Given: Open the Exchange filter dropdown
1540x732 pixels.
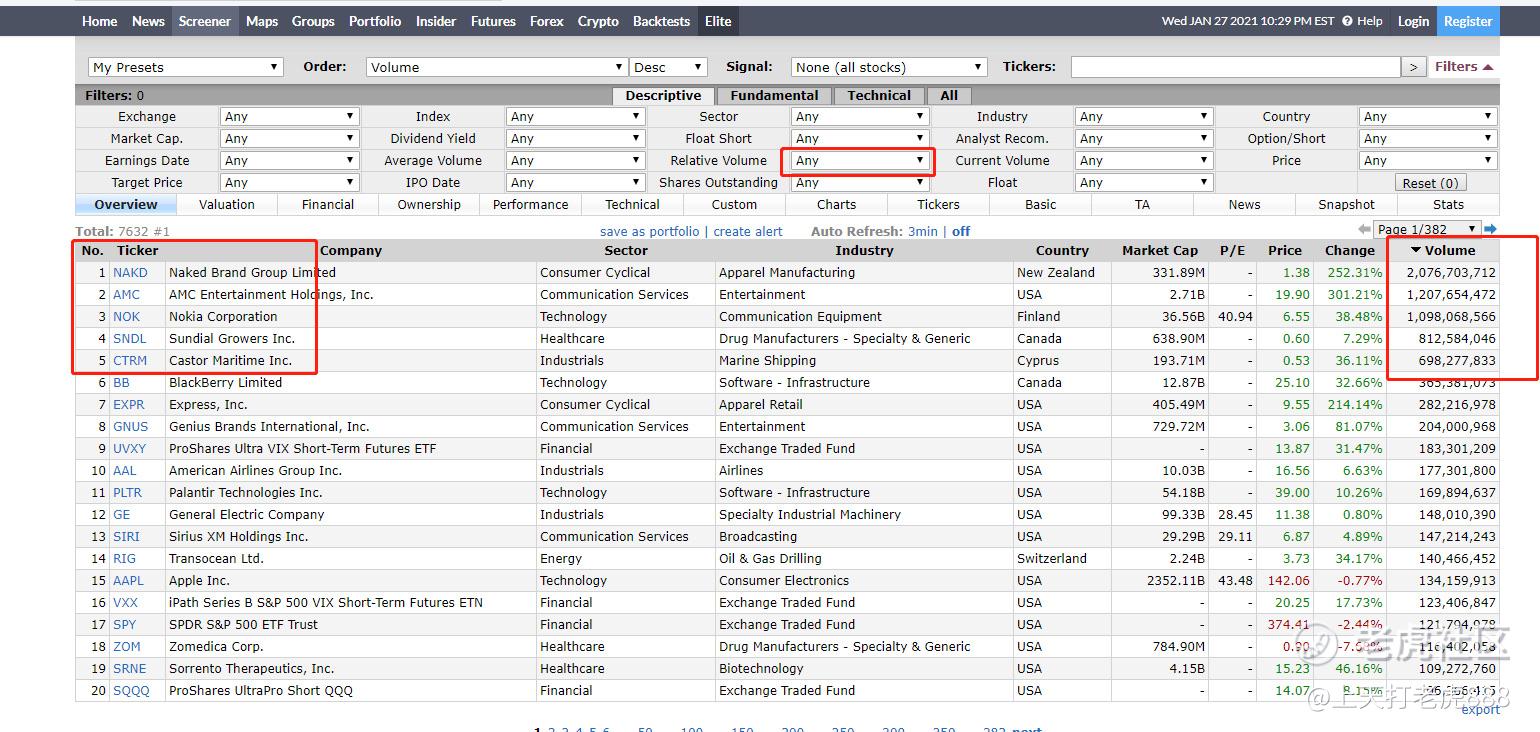Looking at the screenshot, I should point(289,117).
